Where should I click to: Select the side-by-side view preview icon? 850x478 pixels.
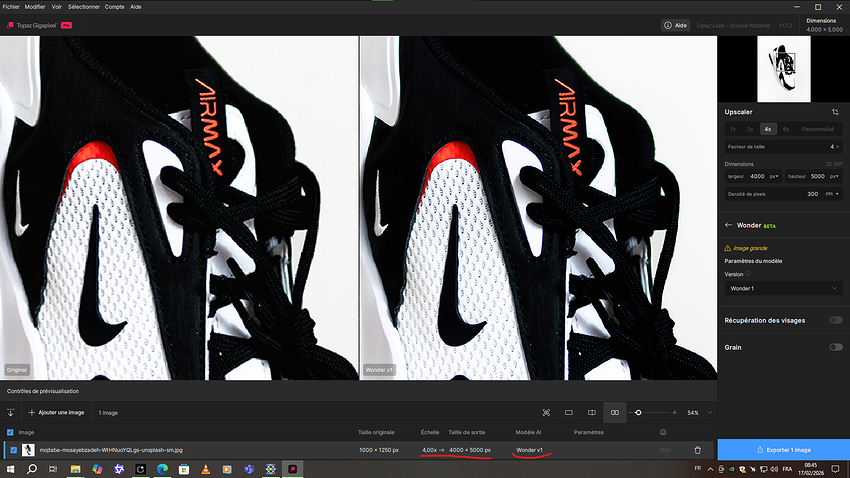(x=615, y=412)
